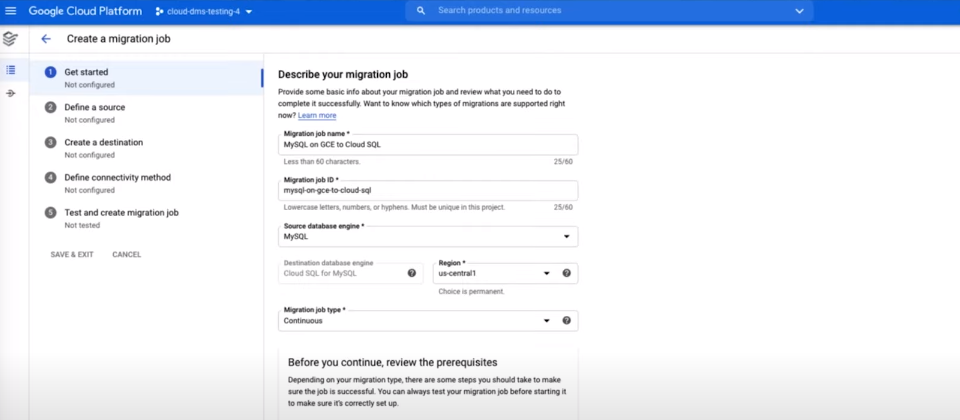960x420 pixels.
Task: Open the connection profiles arrow icon
Action: pos(10,93)
